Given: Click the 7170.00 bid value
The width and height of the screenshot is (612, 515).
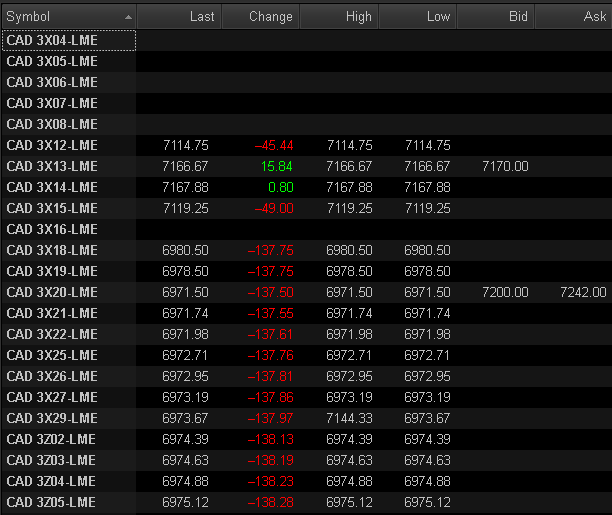Looking at the screenshot, I should tap(505, 166).
